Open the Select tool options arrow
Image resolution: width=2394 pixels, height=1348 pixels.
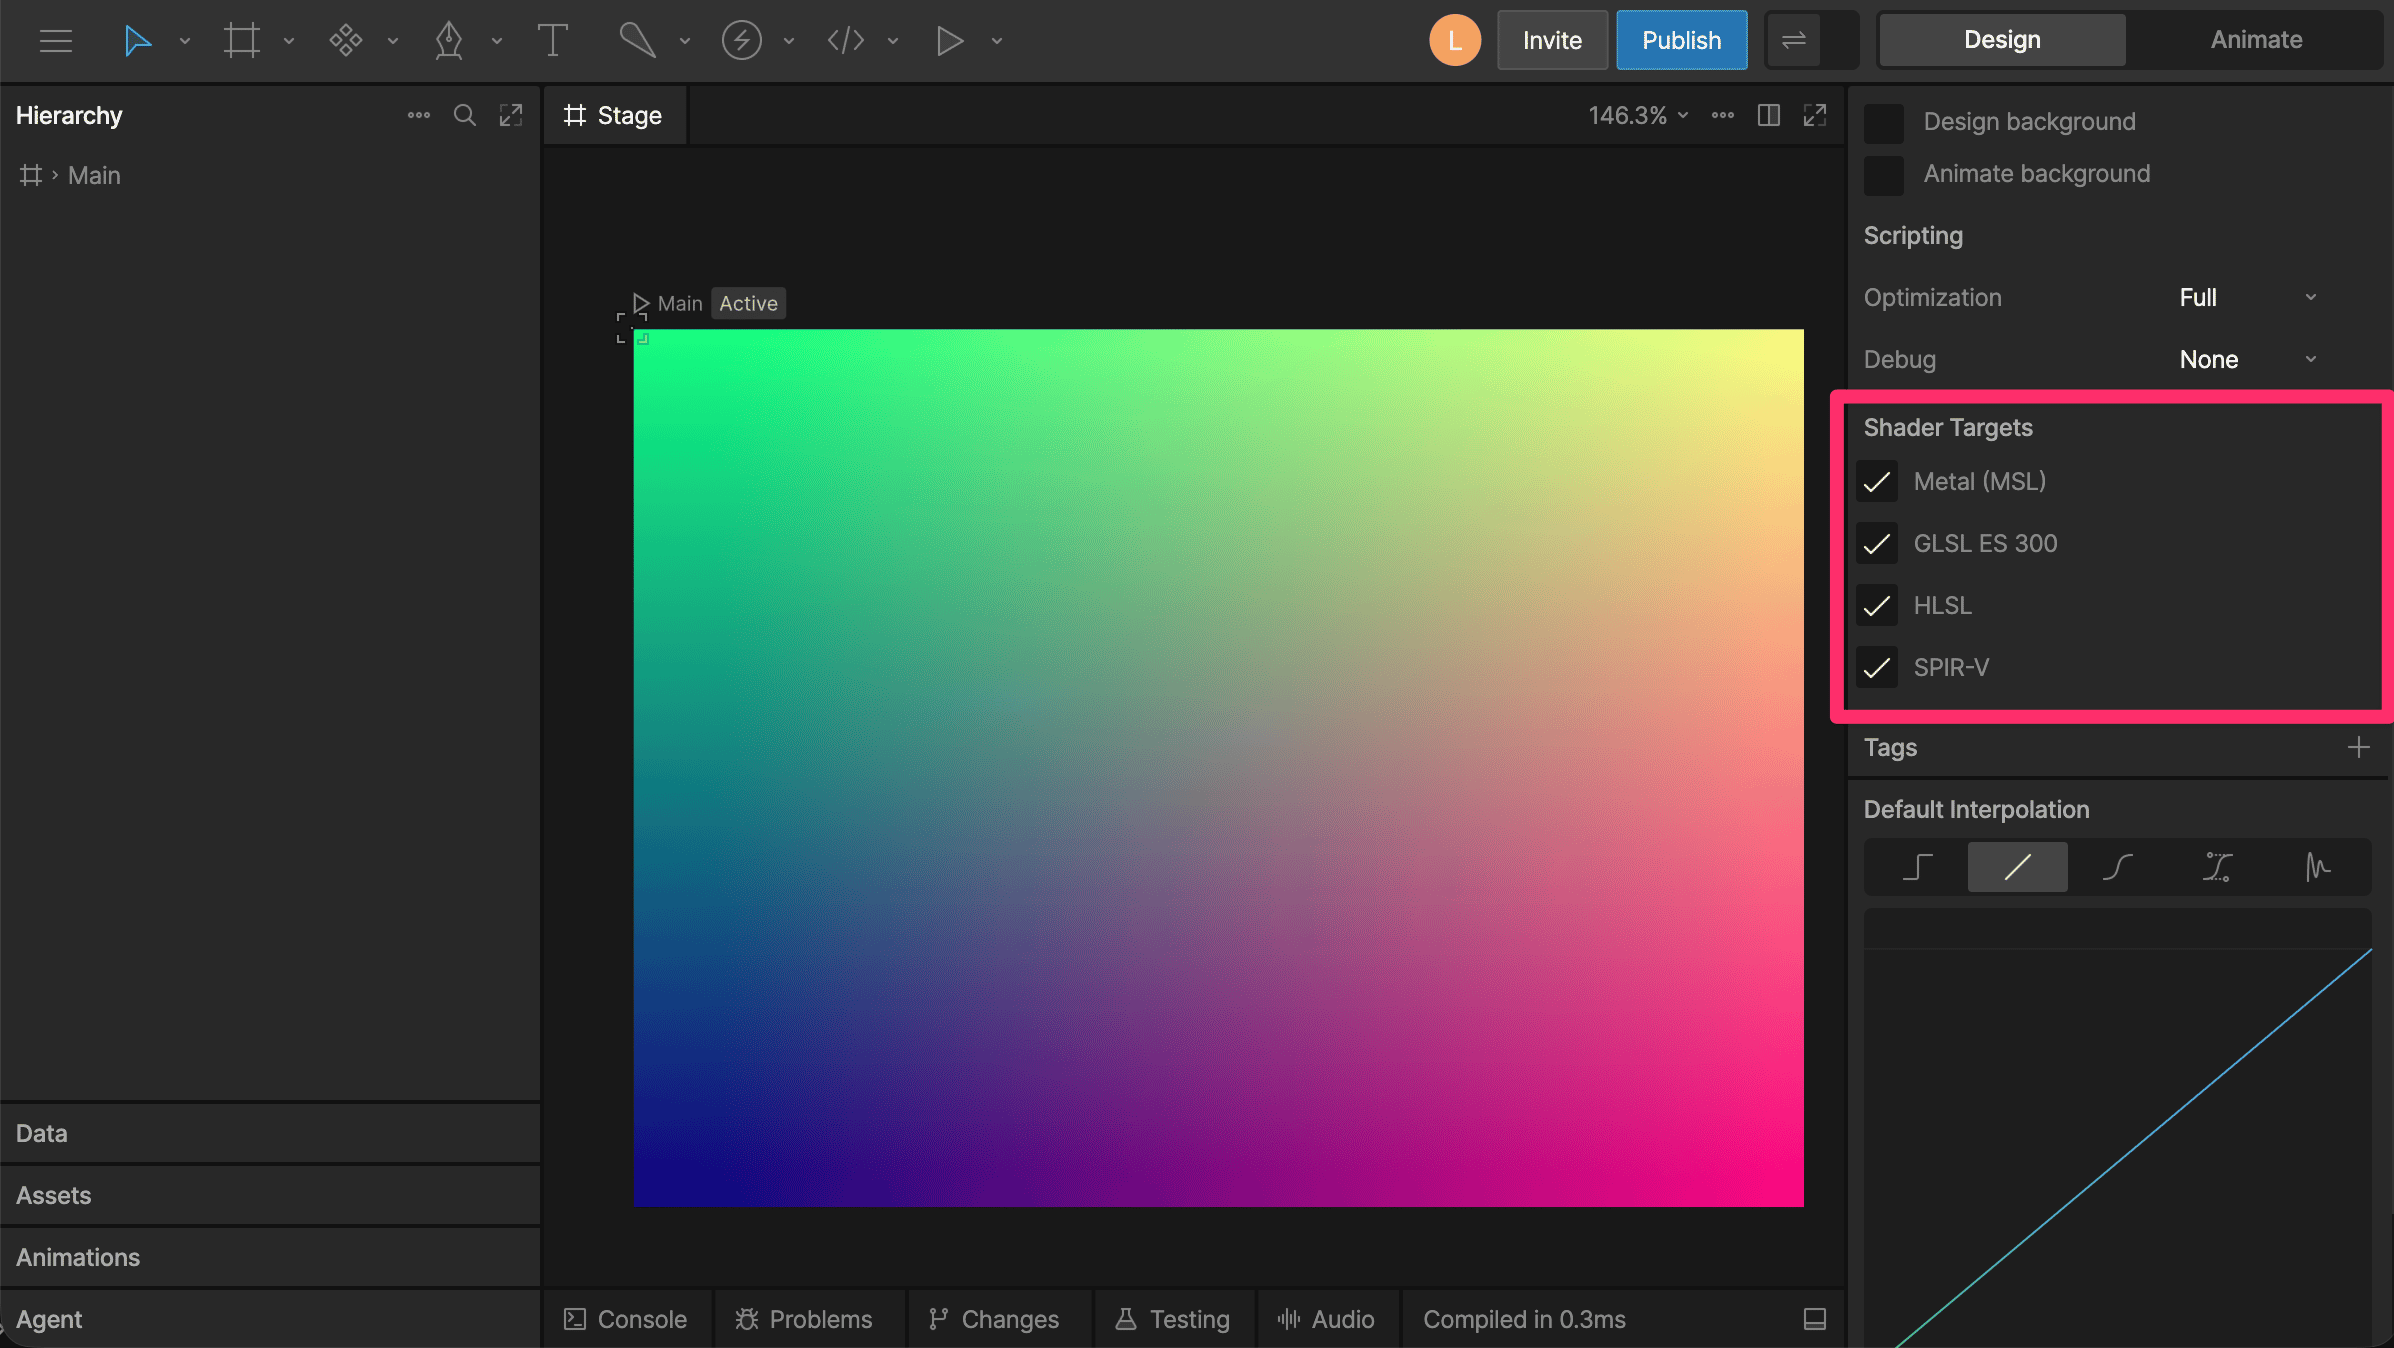(x=185, y=41)
